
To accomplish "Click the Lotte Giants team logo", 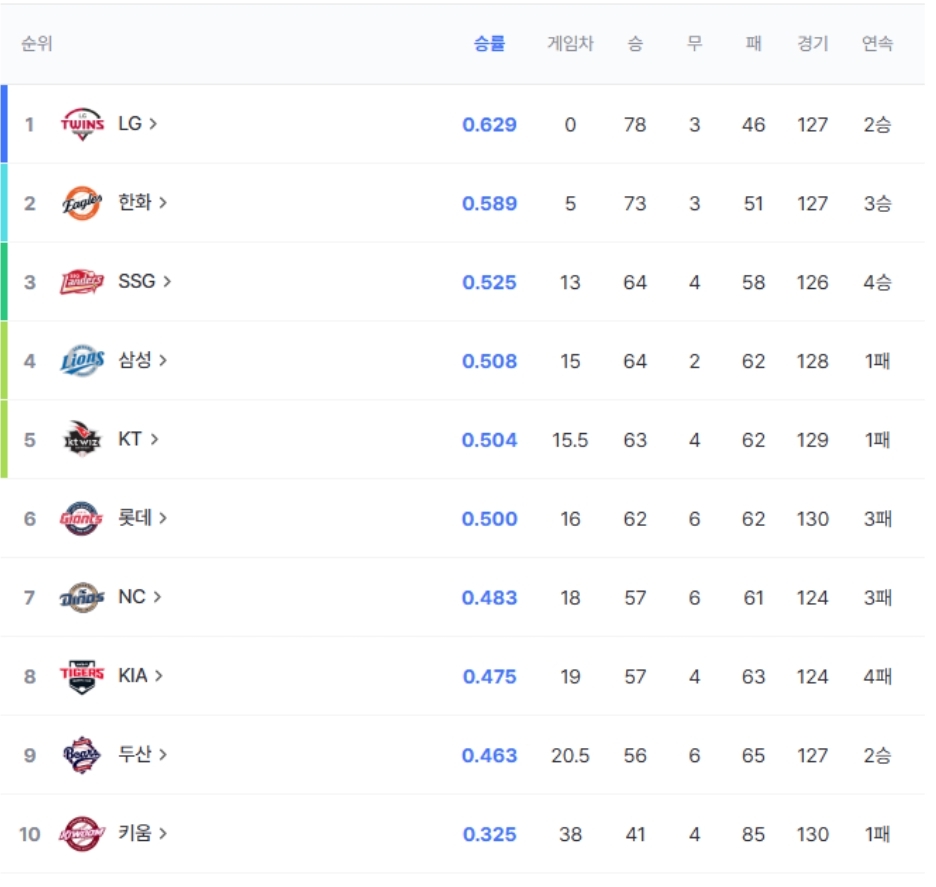I will pyautogui.click(x=81, y=518).
